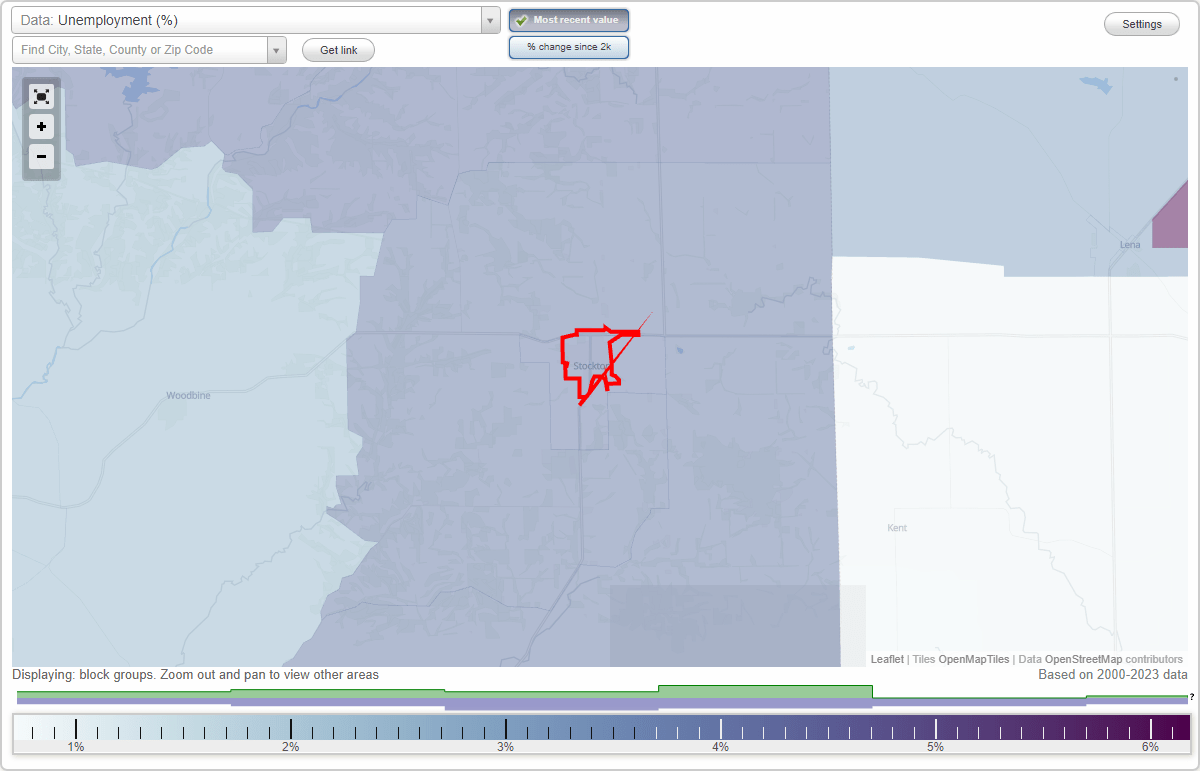Open the Settings panel

(x=1141, y=23)
